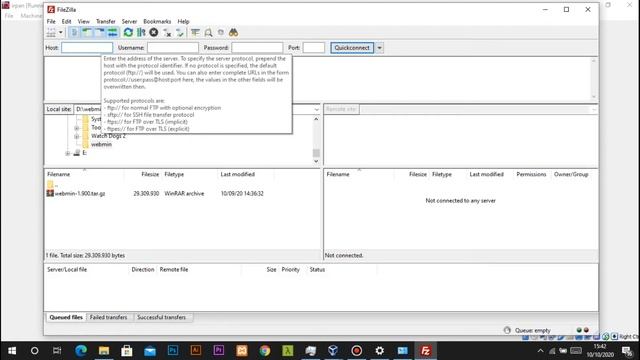Cancel current operation icon
640x360 pixels.
(154, 32)
